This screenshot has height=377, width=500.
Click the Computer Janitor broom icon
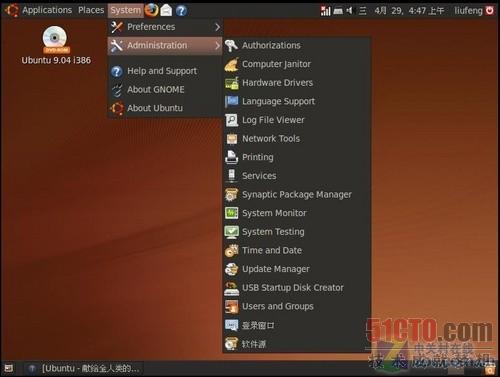[231, 64]
